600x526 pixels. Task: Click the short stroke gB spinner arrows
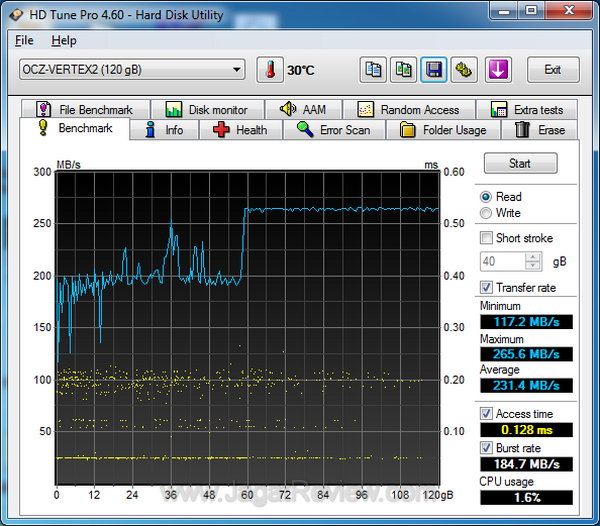(533, 262)
